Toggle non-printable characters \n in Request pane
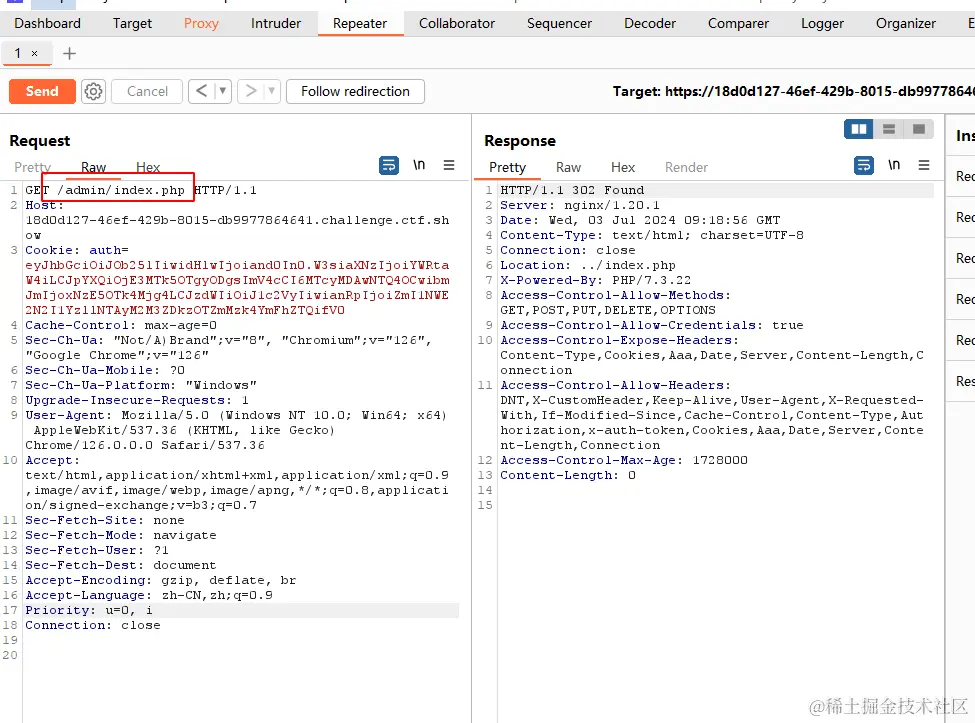The height and width of the screenshot is (723, 975). point(419,165)
